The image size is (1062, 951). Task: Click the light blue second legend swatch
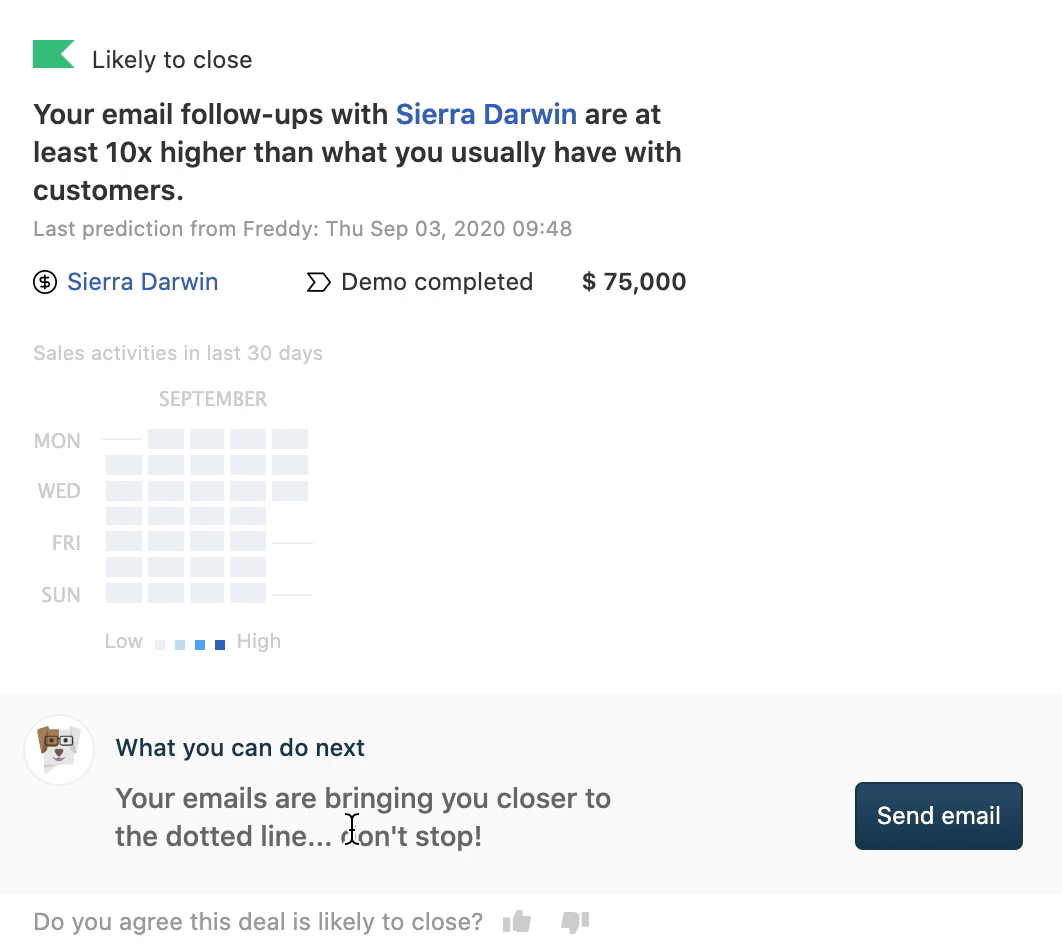(x=180, y=645)
